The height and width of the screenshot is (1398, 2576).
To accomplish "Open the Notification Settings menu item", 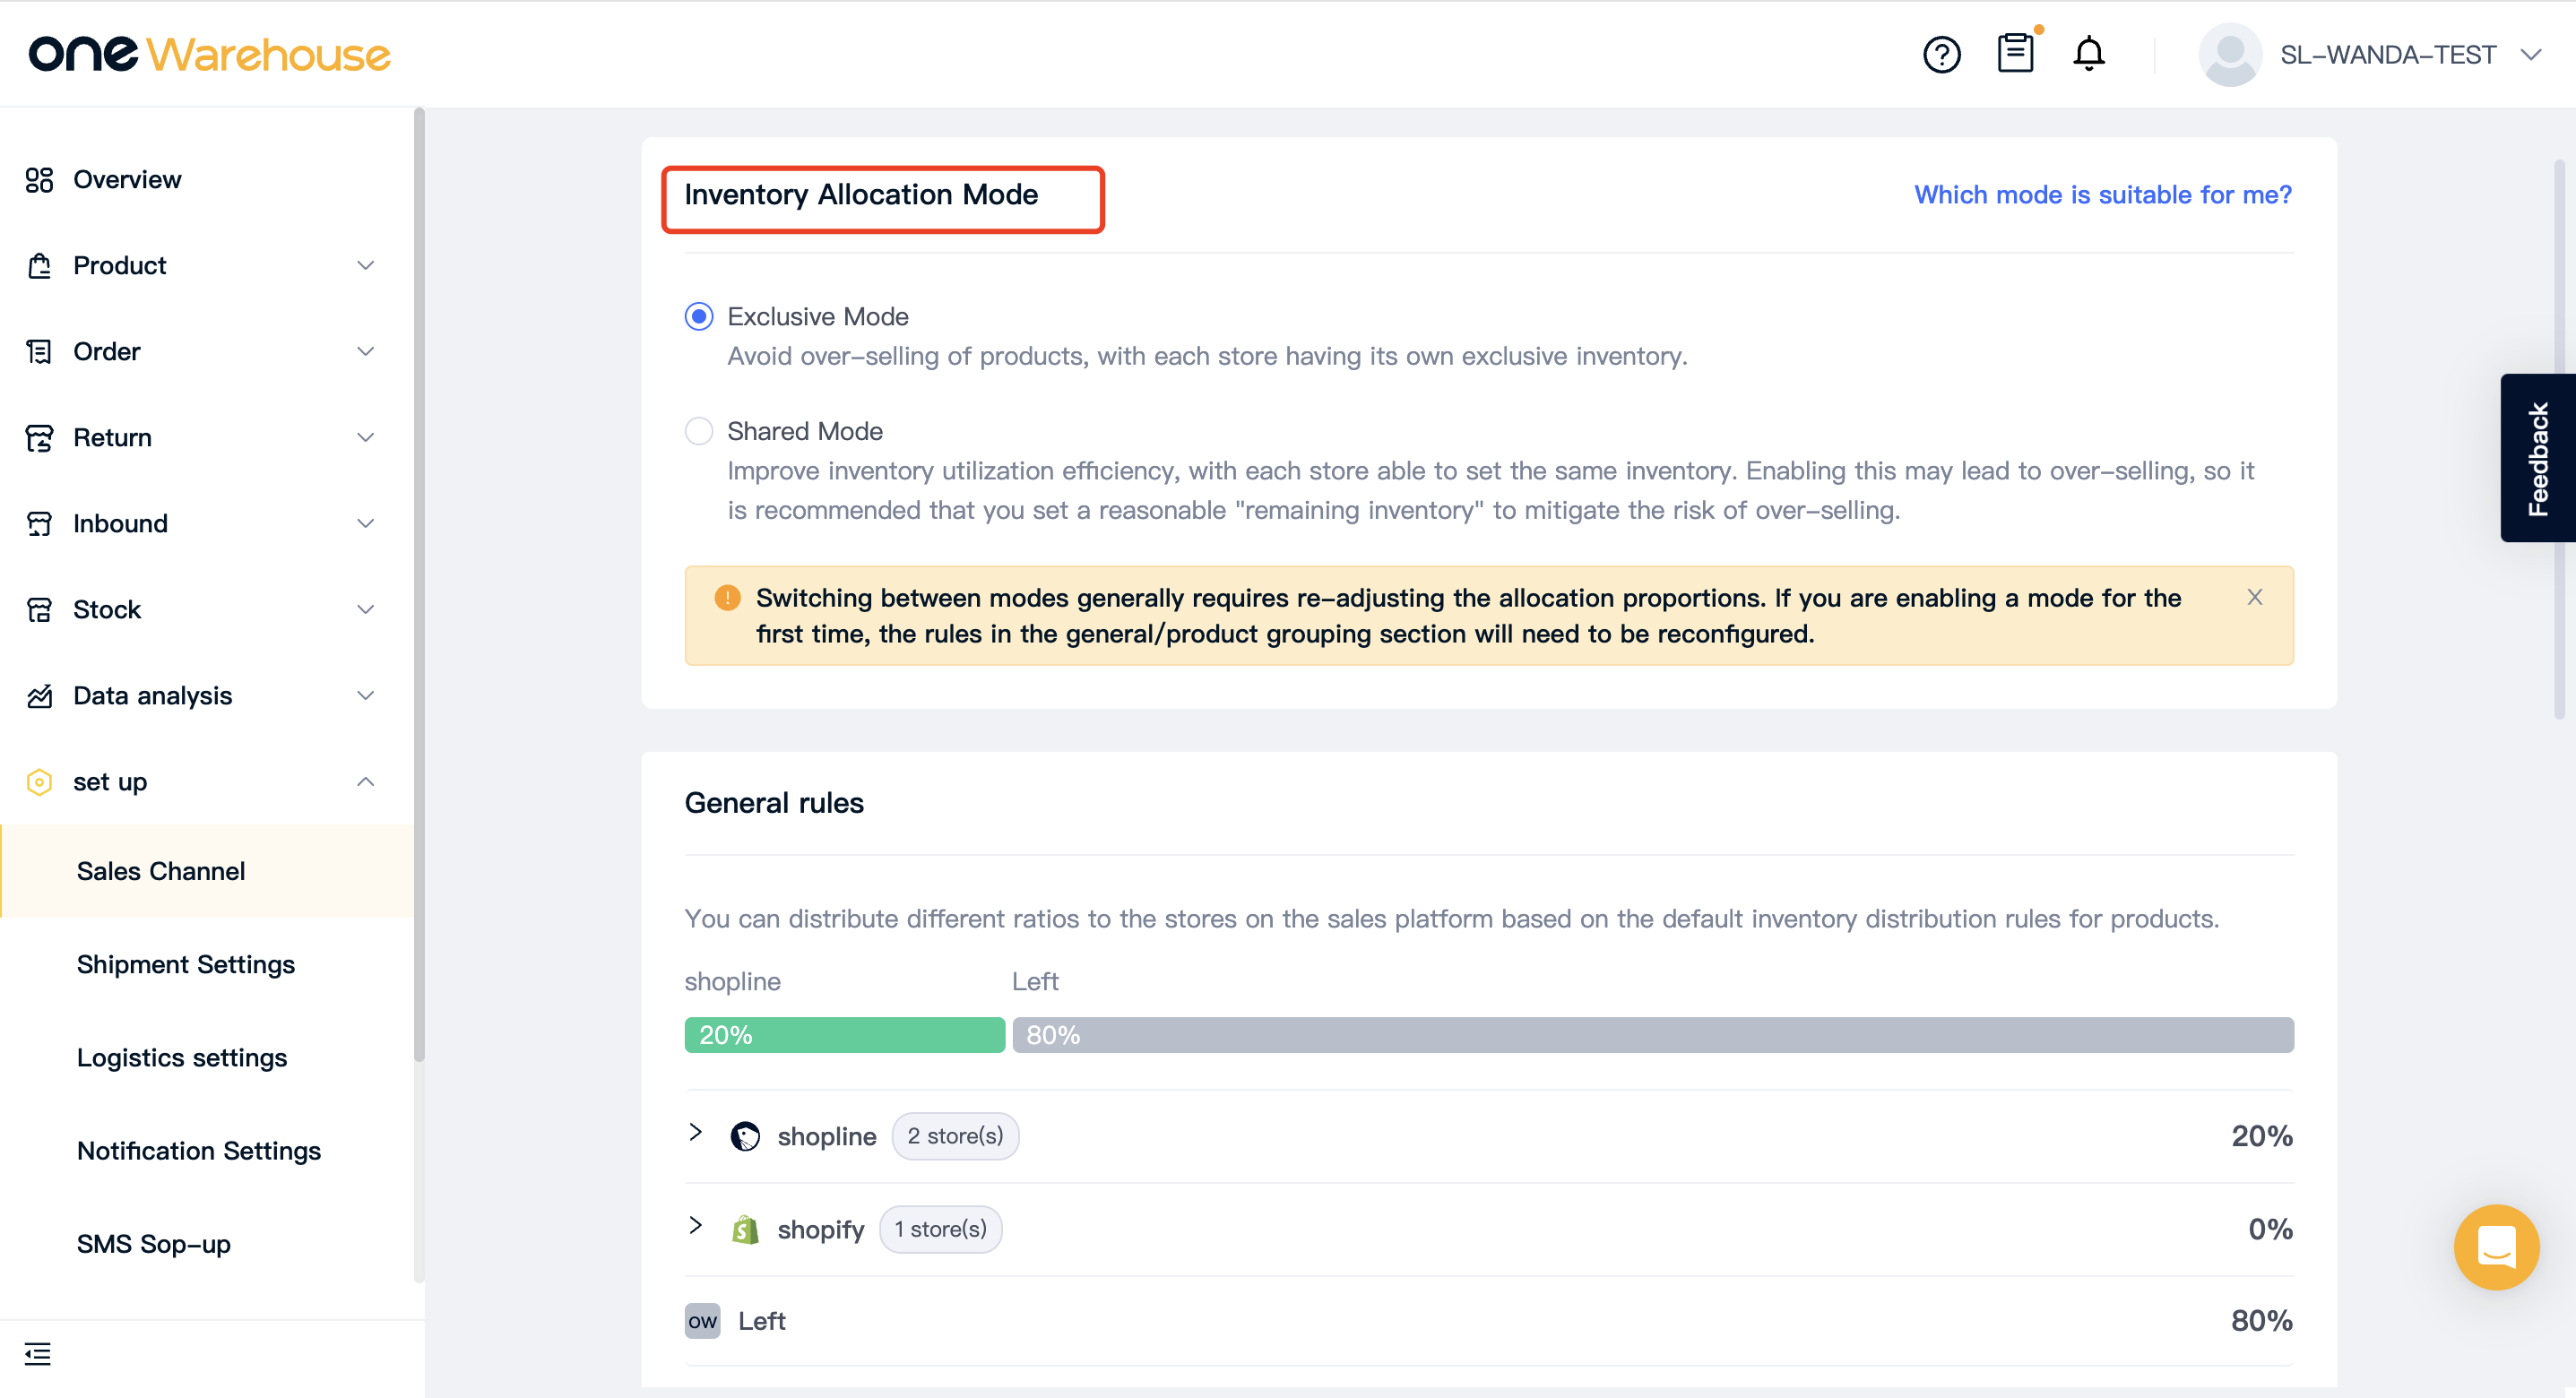I will (207, 1150).
